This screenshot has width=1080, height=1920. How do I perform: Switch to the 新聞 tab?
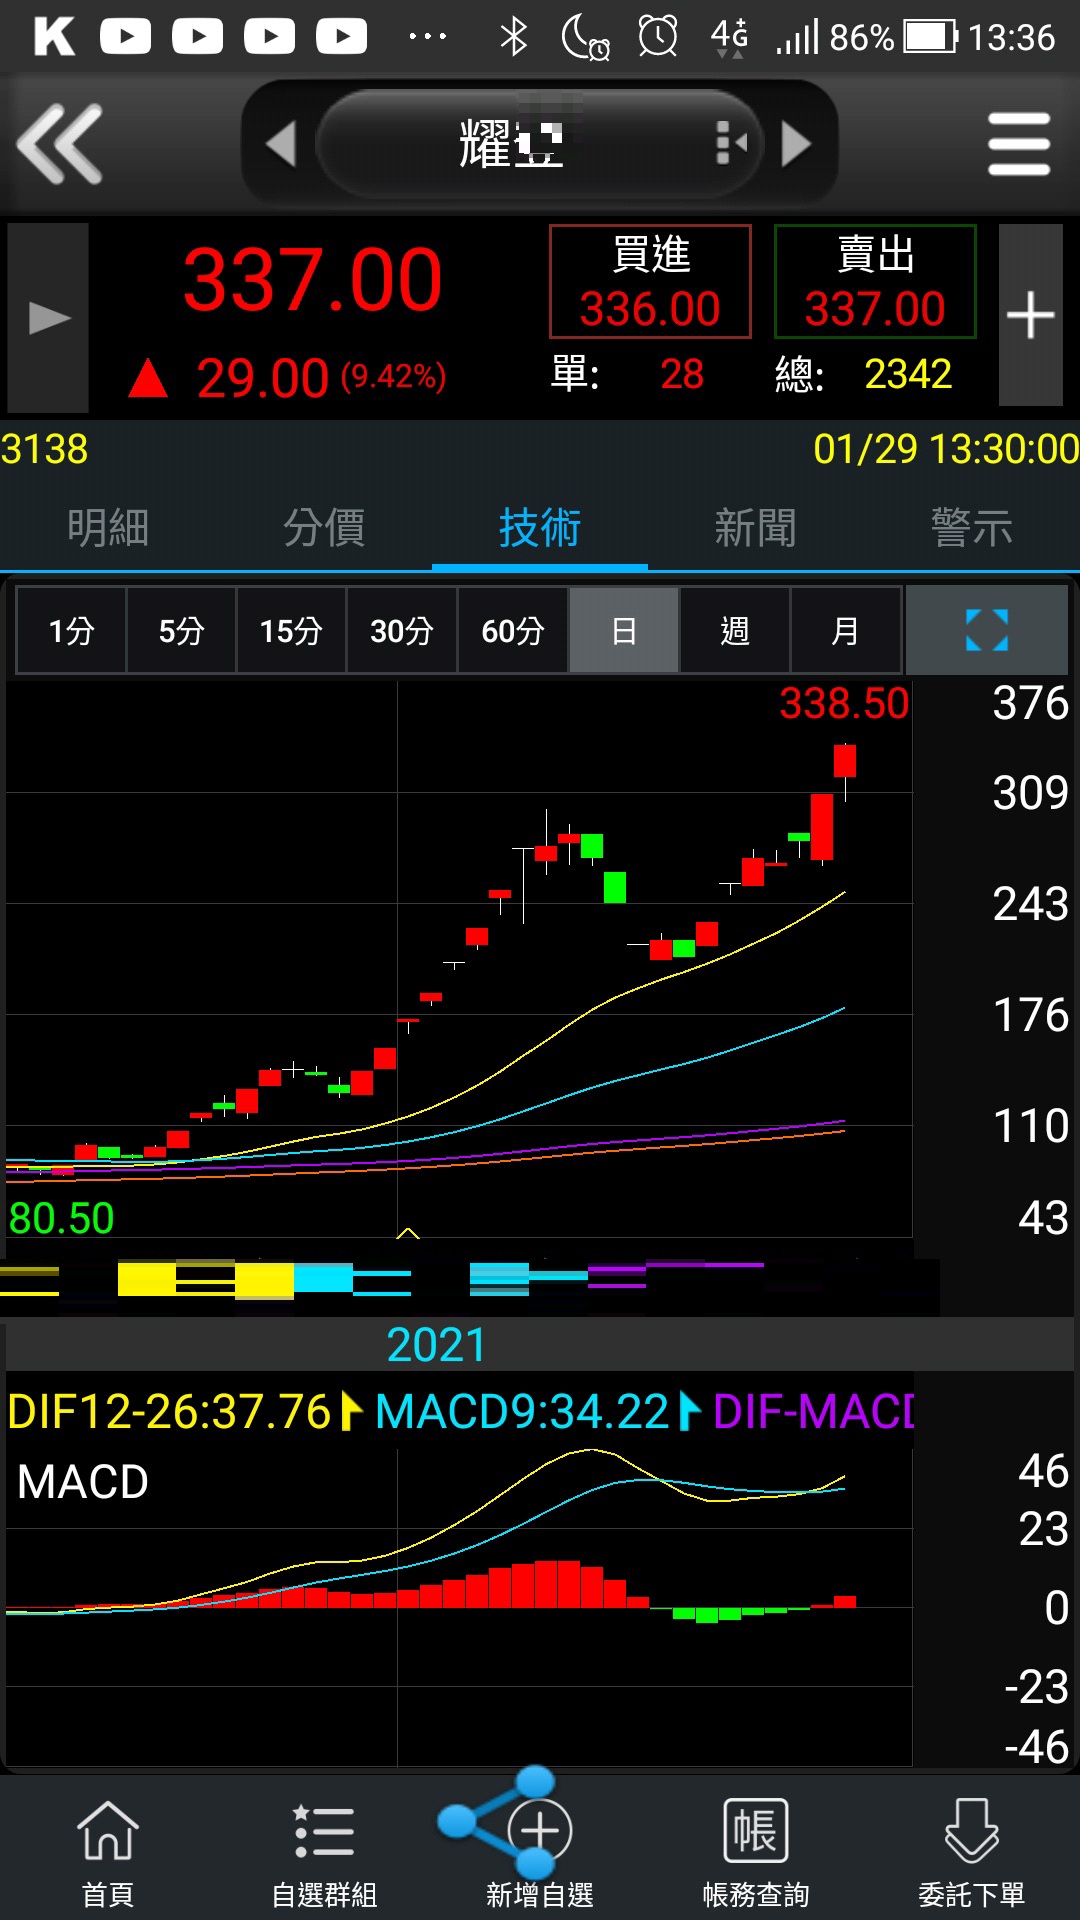pyautogui.click(x=756, y=528)
